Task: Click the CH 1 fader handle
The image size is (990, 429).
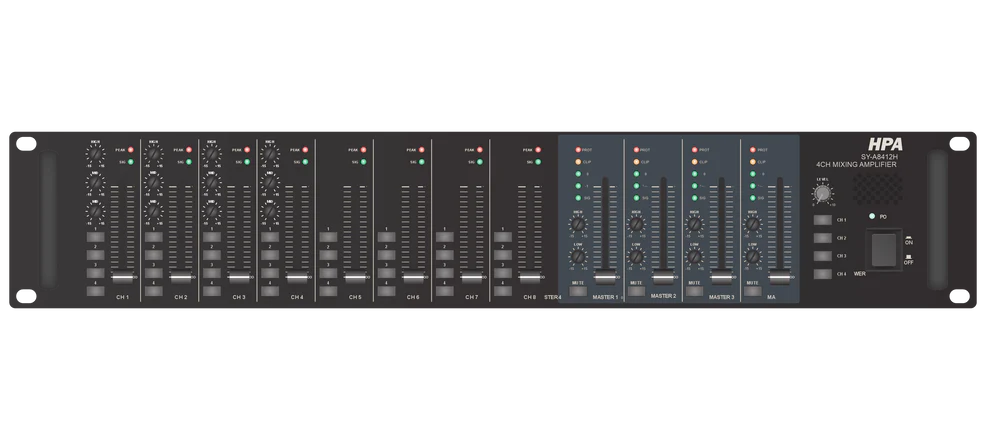Action: pyautogui.click(x=122, y=278)
